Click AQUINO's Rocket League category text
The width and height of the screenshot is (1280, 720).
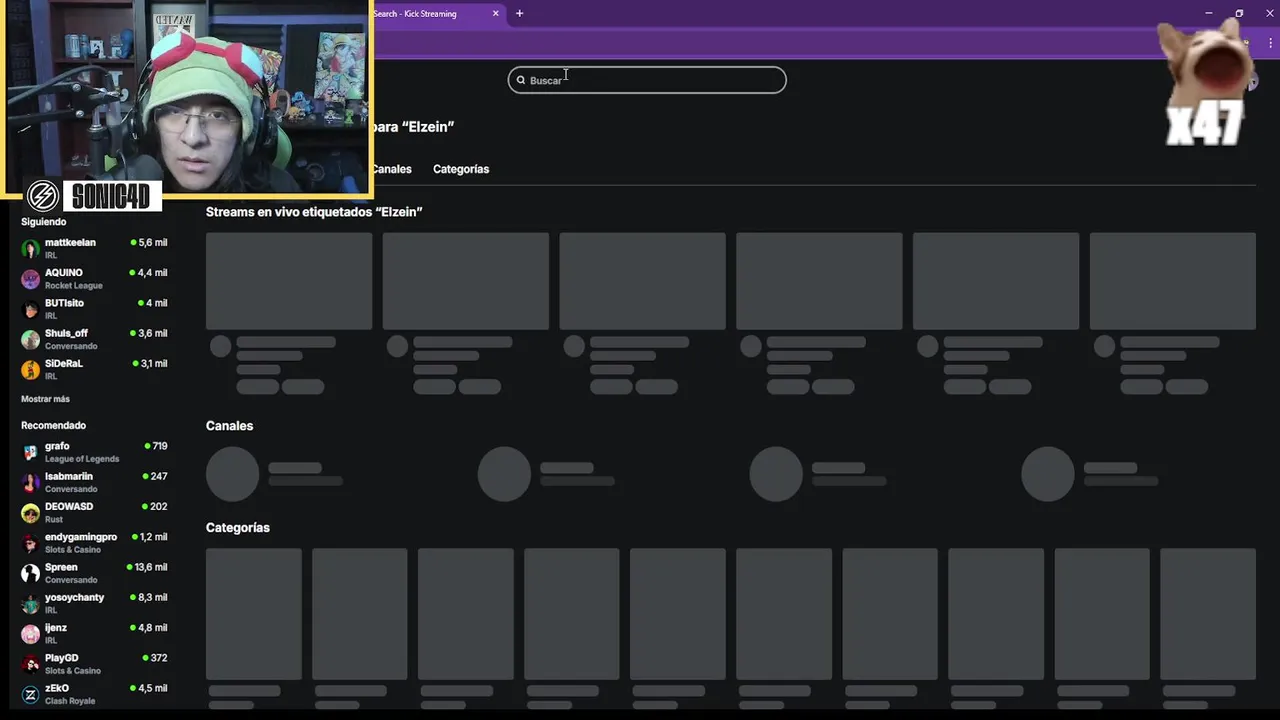[73, 286]
